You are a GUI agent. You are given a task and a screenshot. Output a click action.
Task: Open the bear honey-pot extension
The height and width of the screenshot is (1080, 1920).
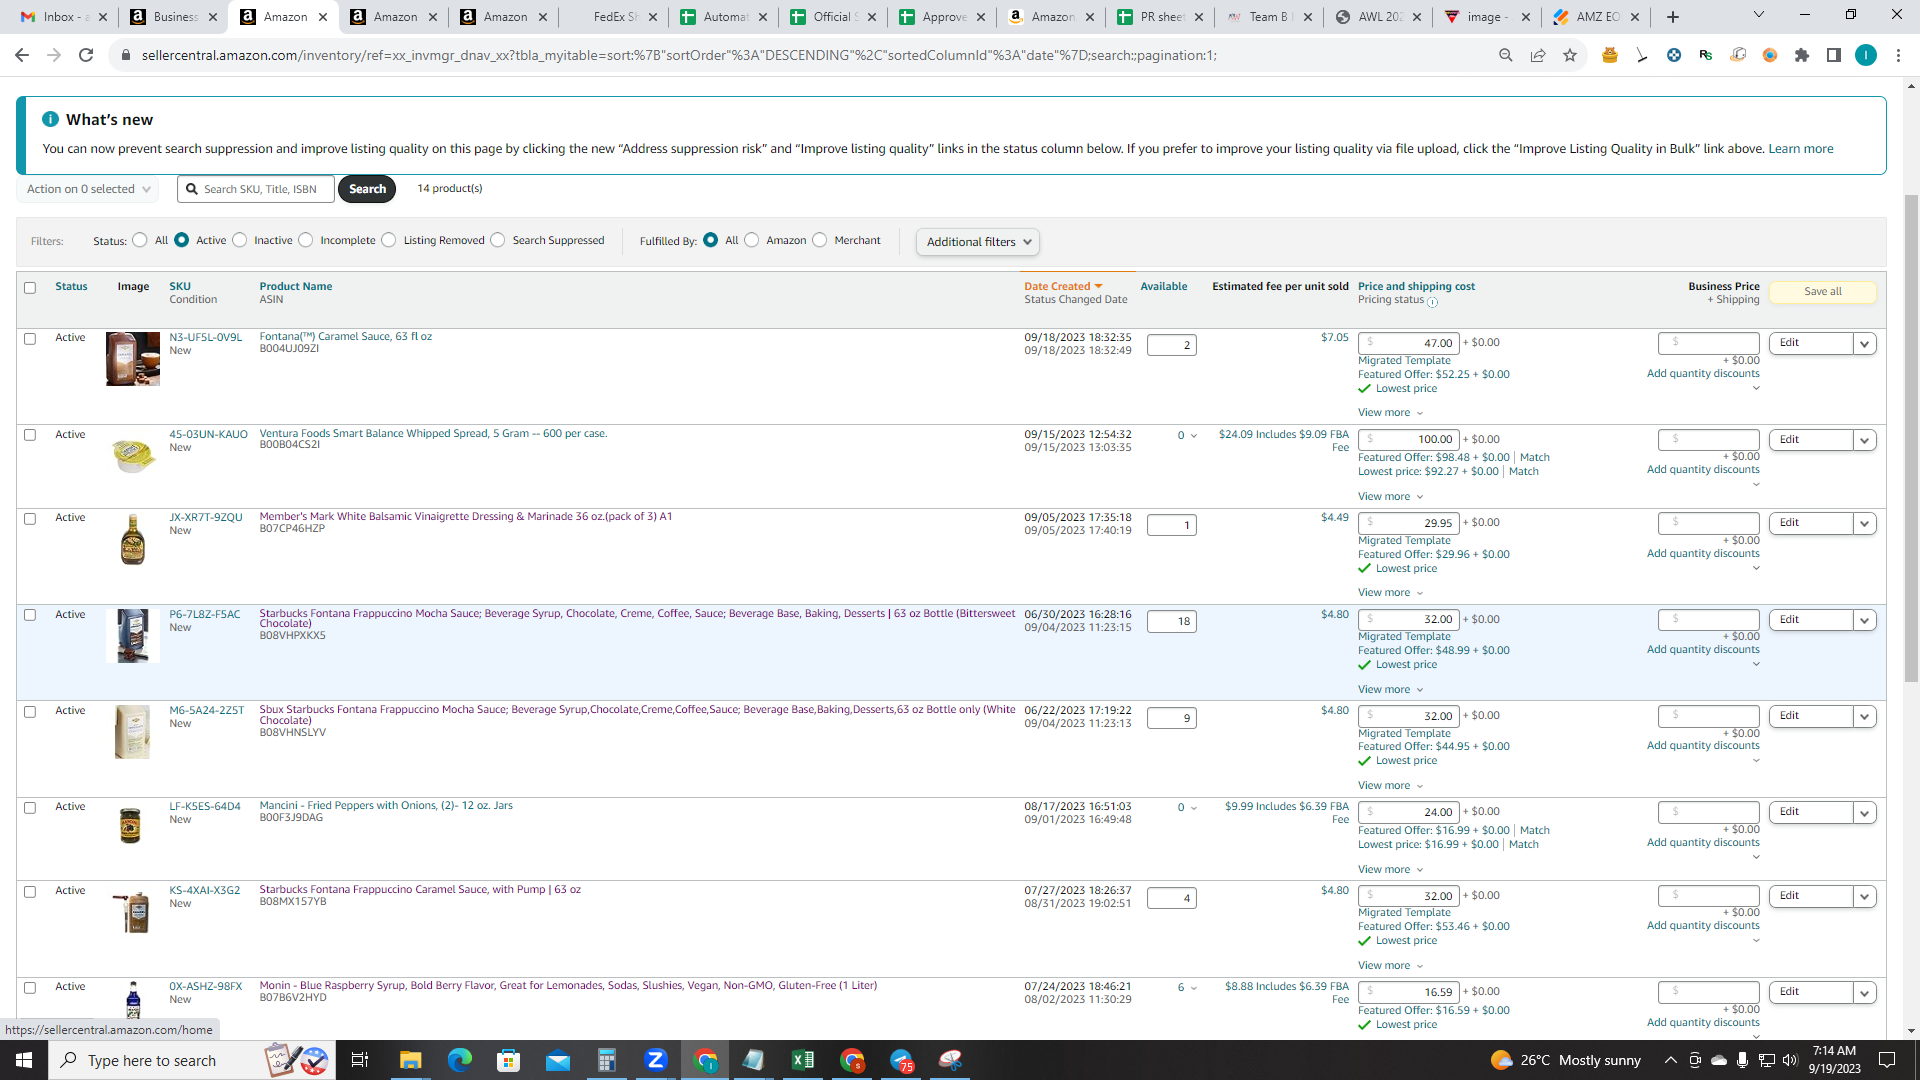[1610, 55]
